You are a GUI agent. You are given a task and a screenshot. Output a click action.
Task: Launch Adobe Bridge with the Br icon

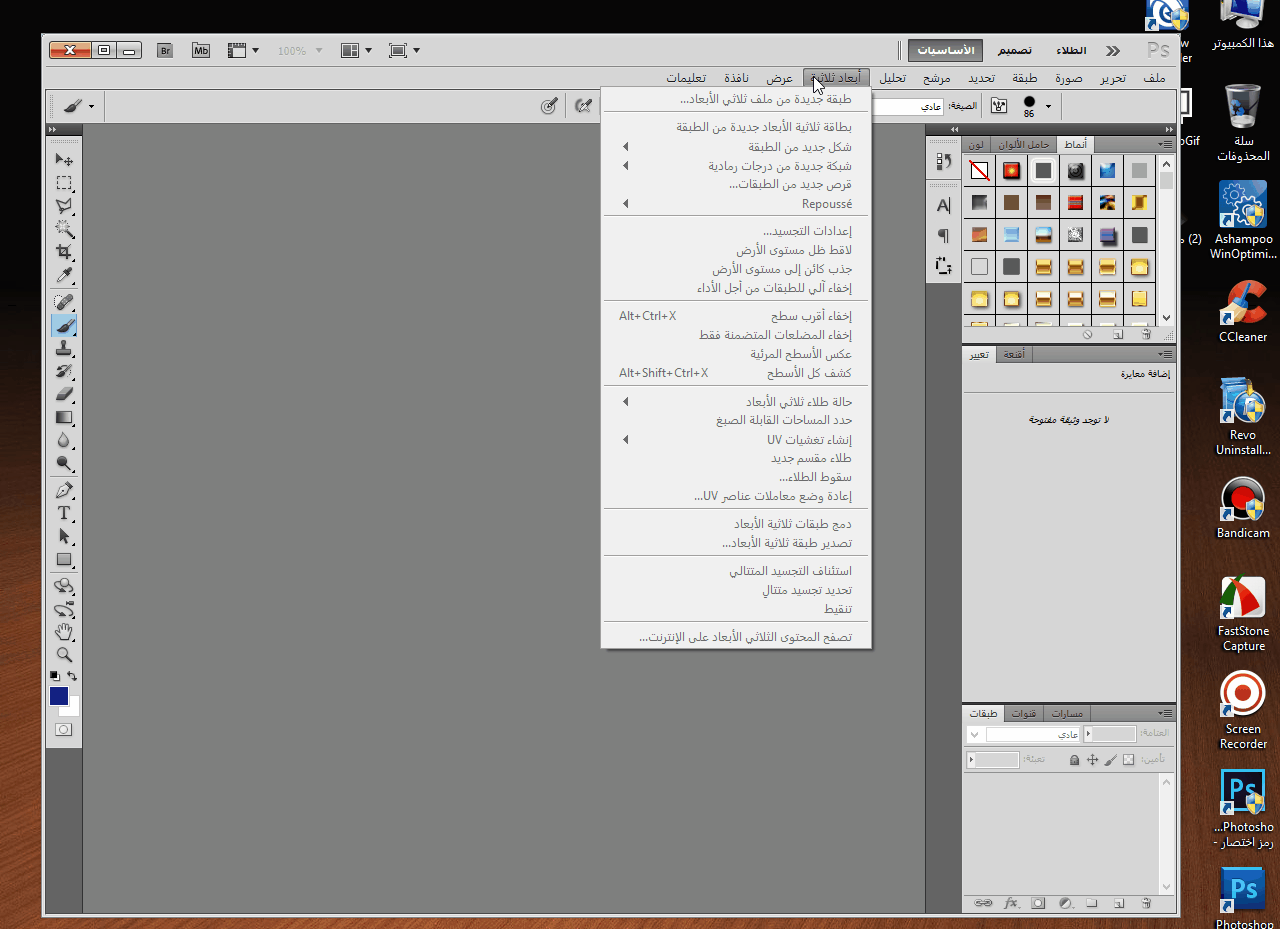pyautogui.click(x=166, y=50)
